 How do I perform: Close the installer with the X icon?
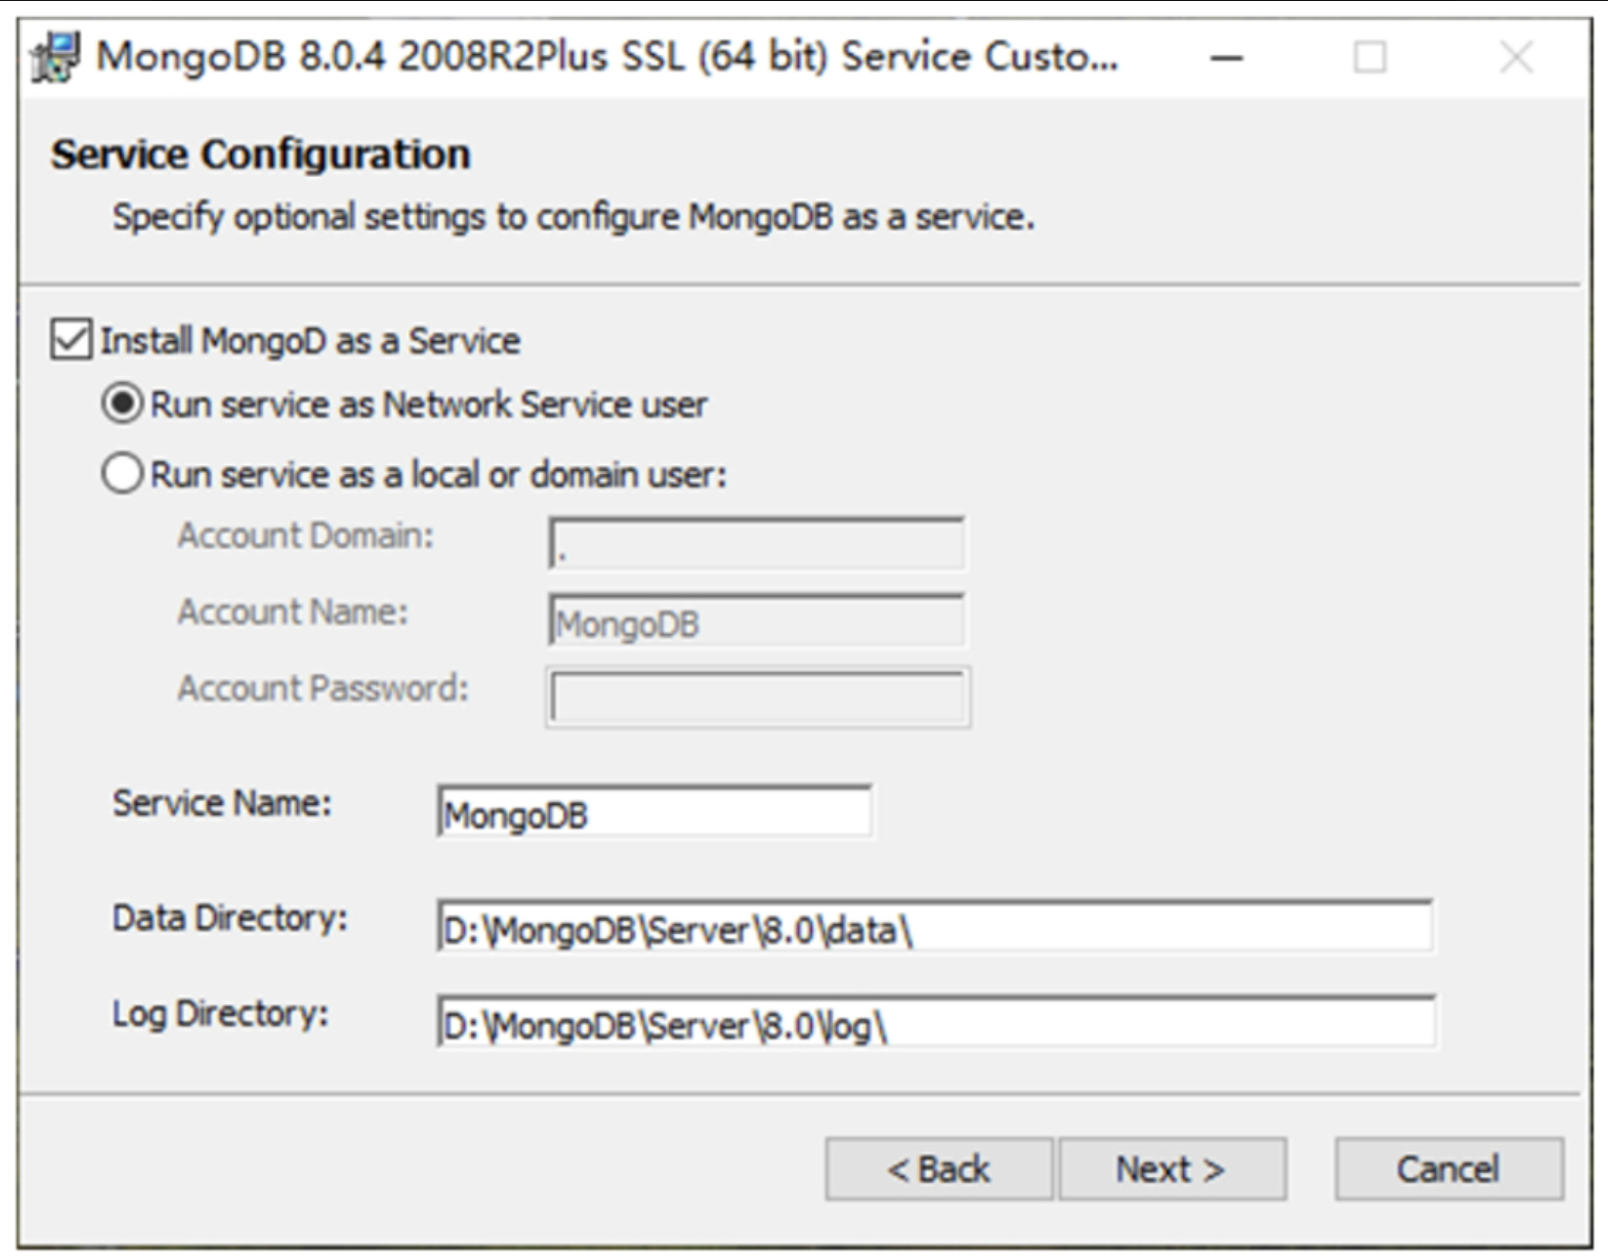pyautogui.click(x=1517, y=58)
